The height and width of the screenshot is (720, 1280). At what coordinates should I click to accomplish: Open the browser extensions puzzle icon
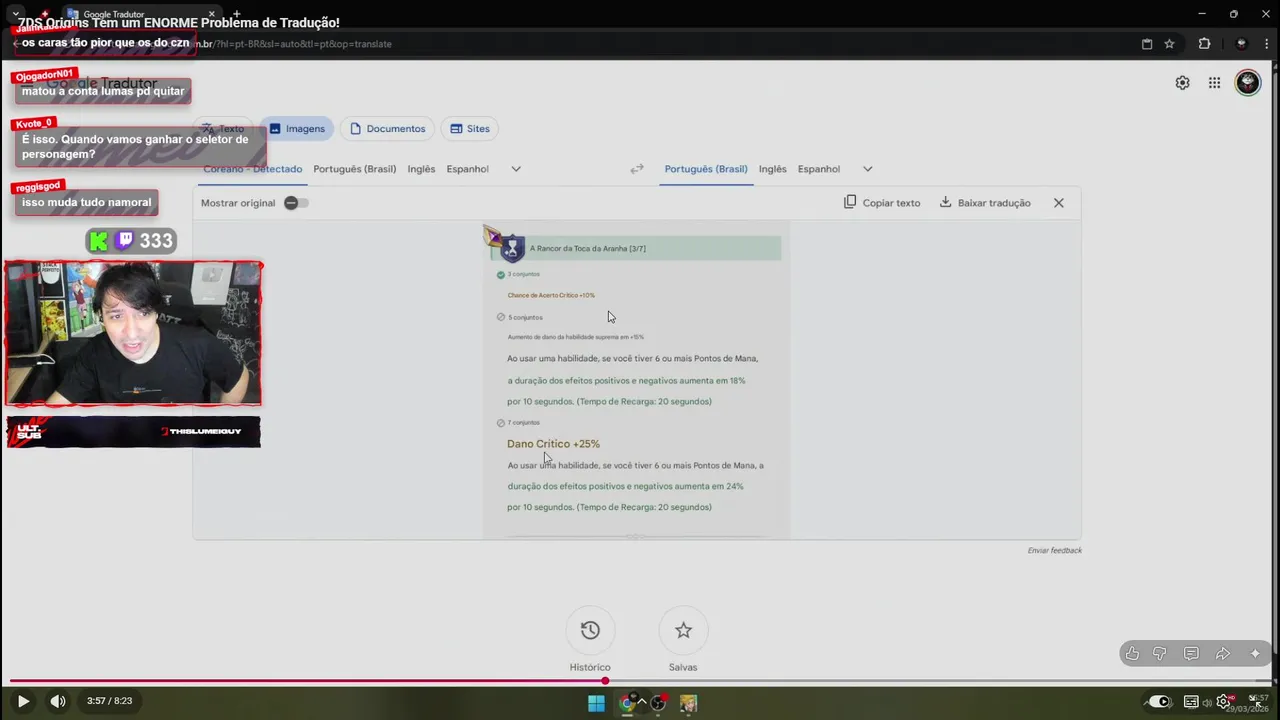[1204, 44]
